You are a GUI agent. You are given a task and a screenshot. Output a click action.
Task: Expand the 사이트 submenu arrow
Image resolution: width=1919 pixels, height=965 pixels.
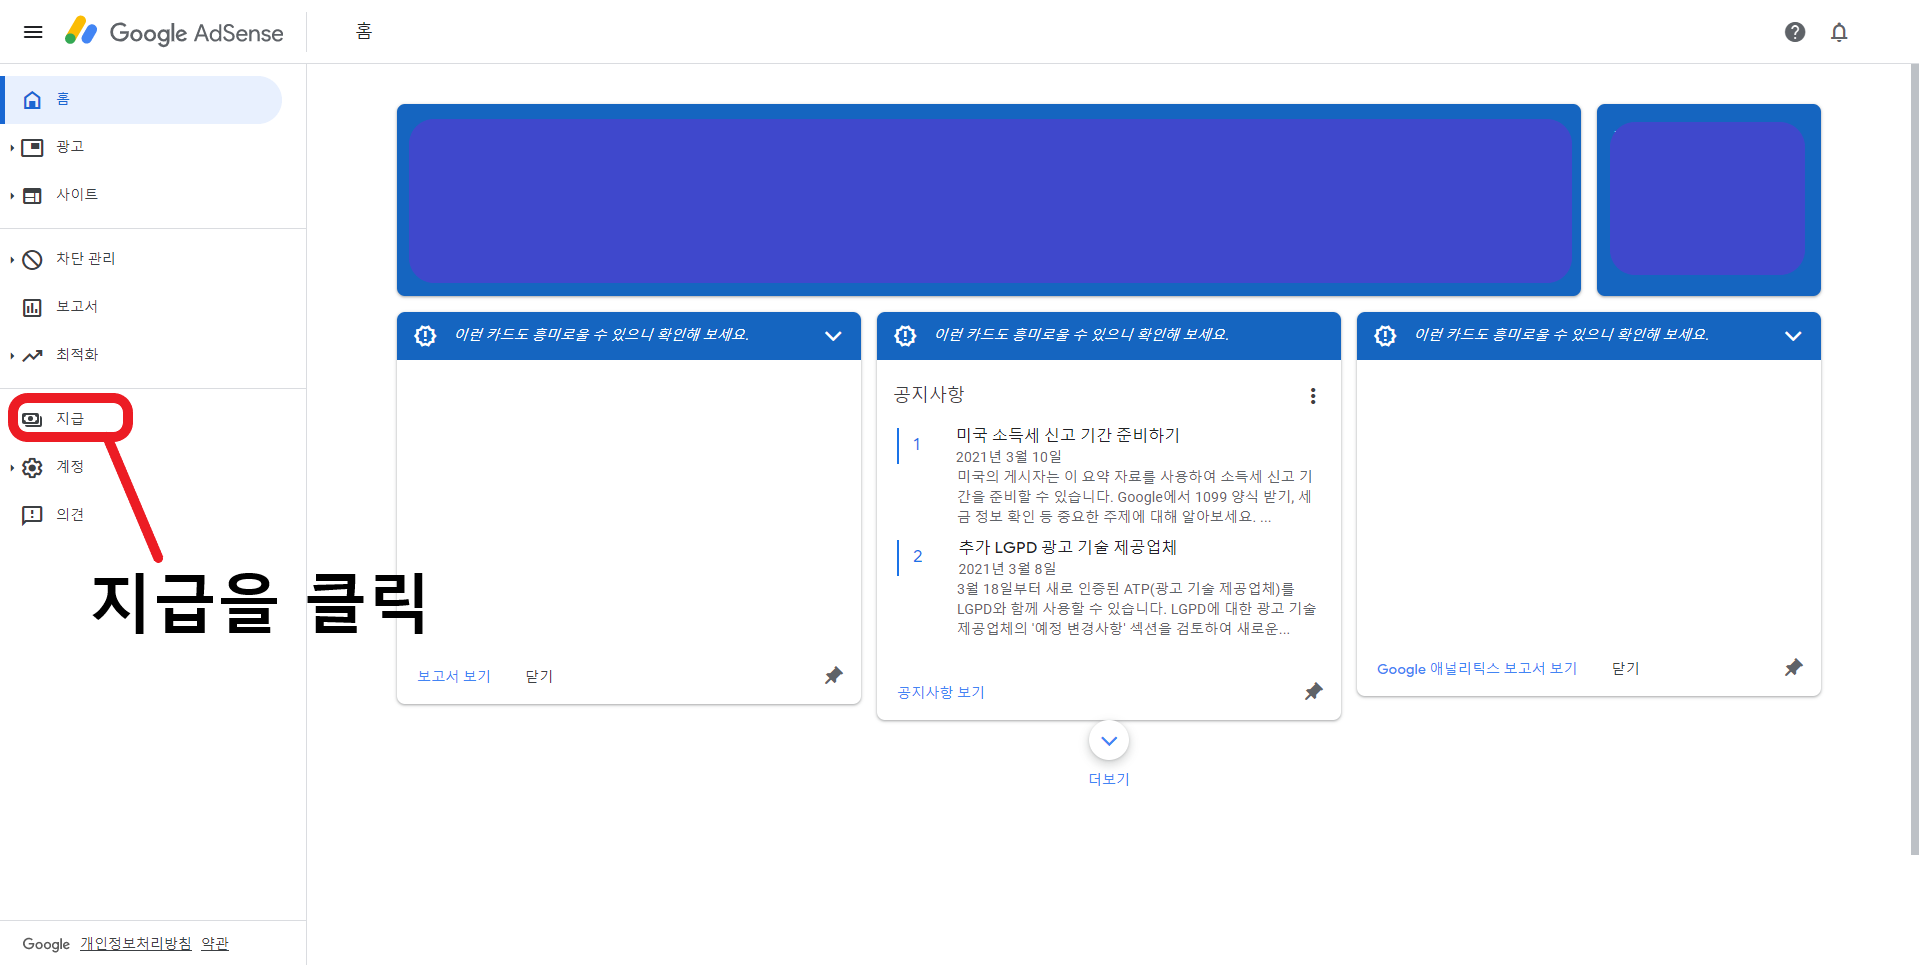click(x=12, y=196)
